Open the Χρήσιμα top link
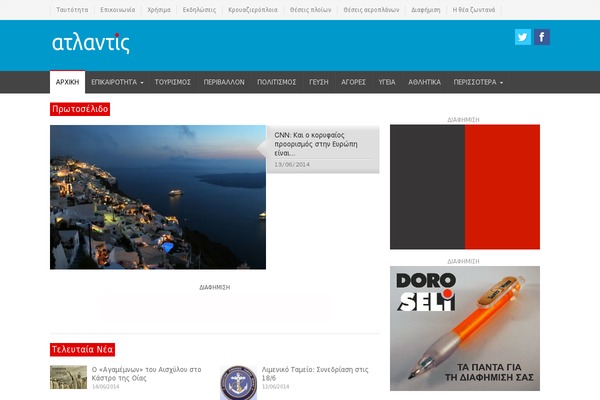Image resolution: width=600 pixels, height=400 pixels. pyautogui.click(x=159, y=10)
